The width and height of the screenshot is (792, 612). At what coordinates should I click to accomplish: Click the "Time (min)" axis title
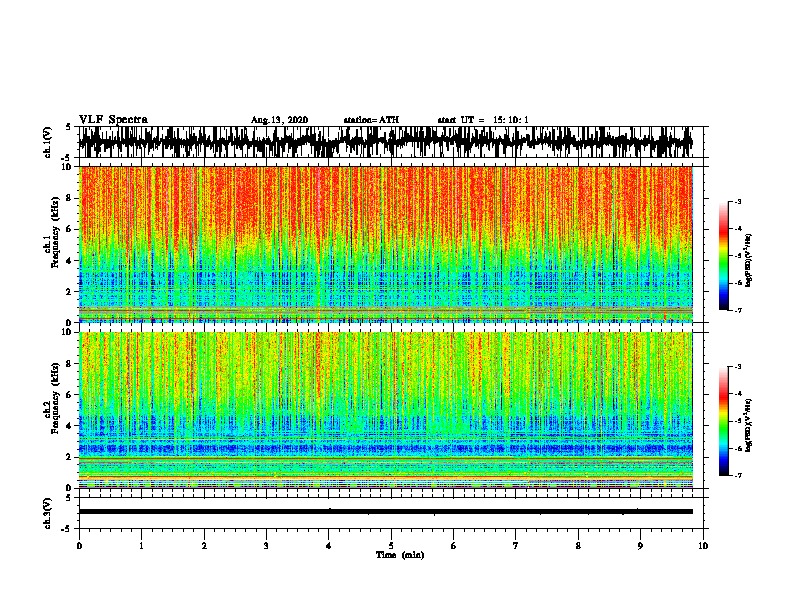(400, 555)
